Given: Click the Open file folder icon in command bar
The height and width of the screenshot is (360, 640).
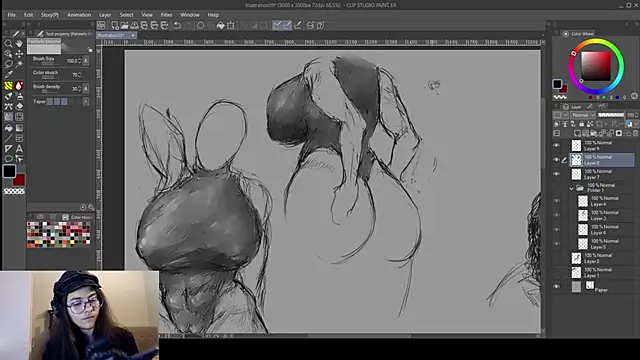Looking at the screenshot, I should (124, 25).
